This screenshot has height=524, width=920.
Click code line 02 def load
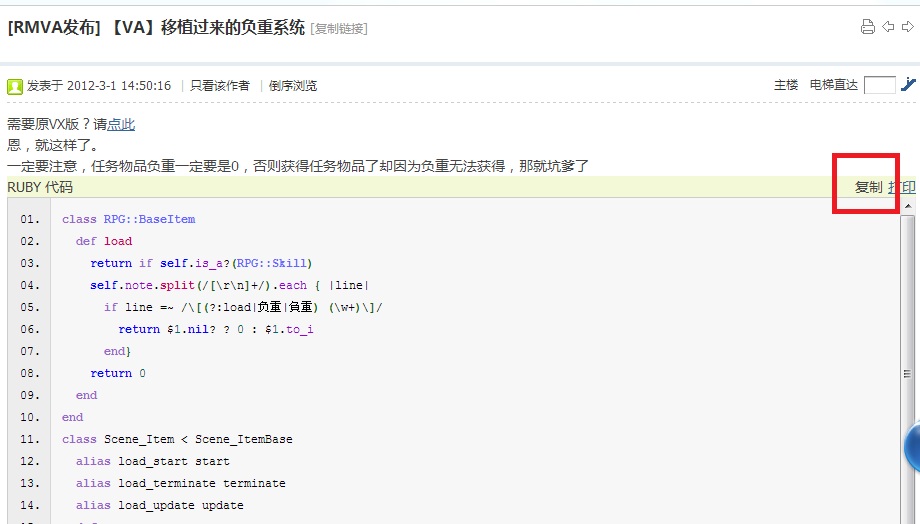tap(104, 241)
